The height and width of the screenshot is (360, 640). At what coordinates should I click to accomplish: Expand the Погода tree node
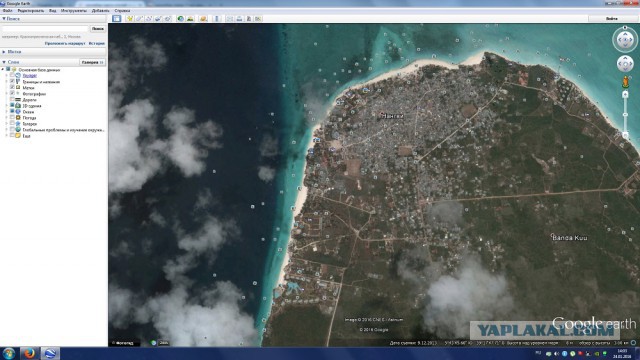point(7,118)
